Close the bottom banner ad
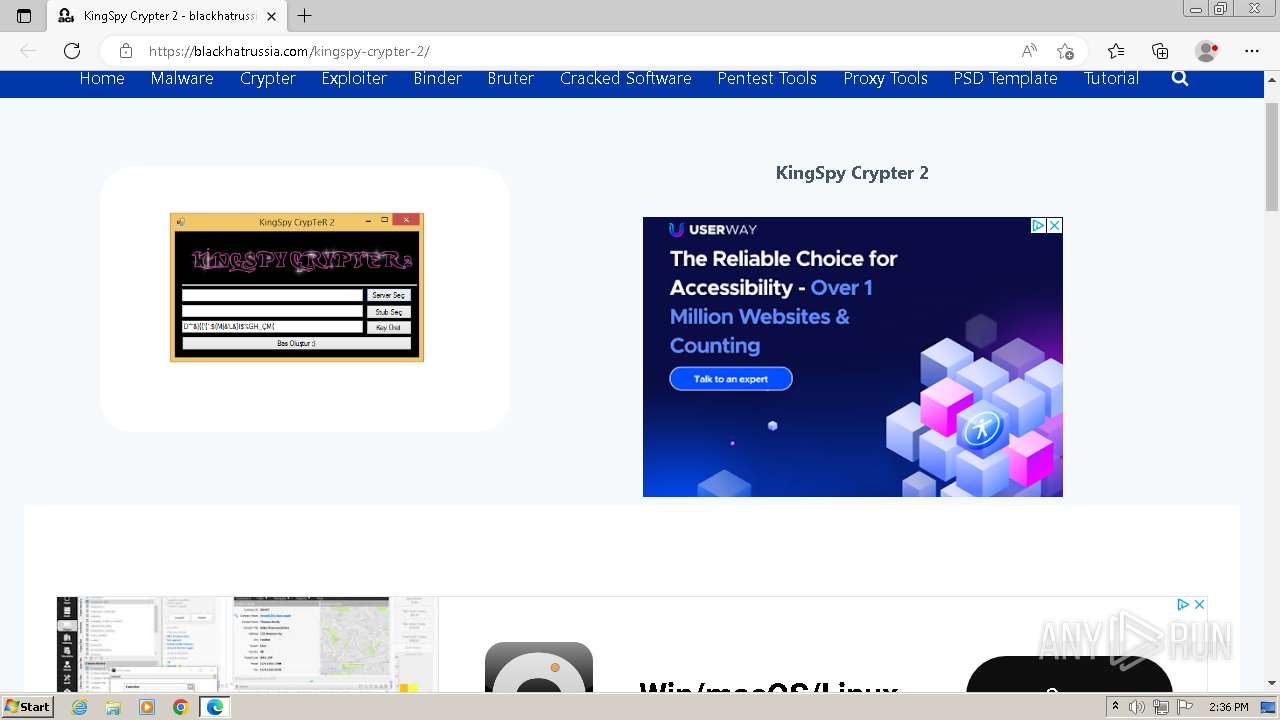1280x720 pixels. coord(1199,604)
